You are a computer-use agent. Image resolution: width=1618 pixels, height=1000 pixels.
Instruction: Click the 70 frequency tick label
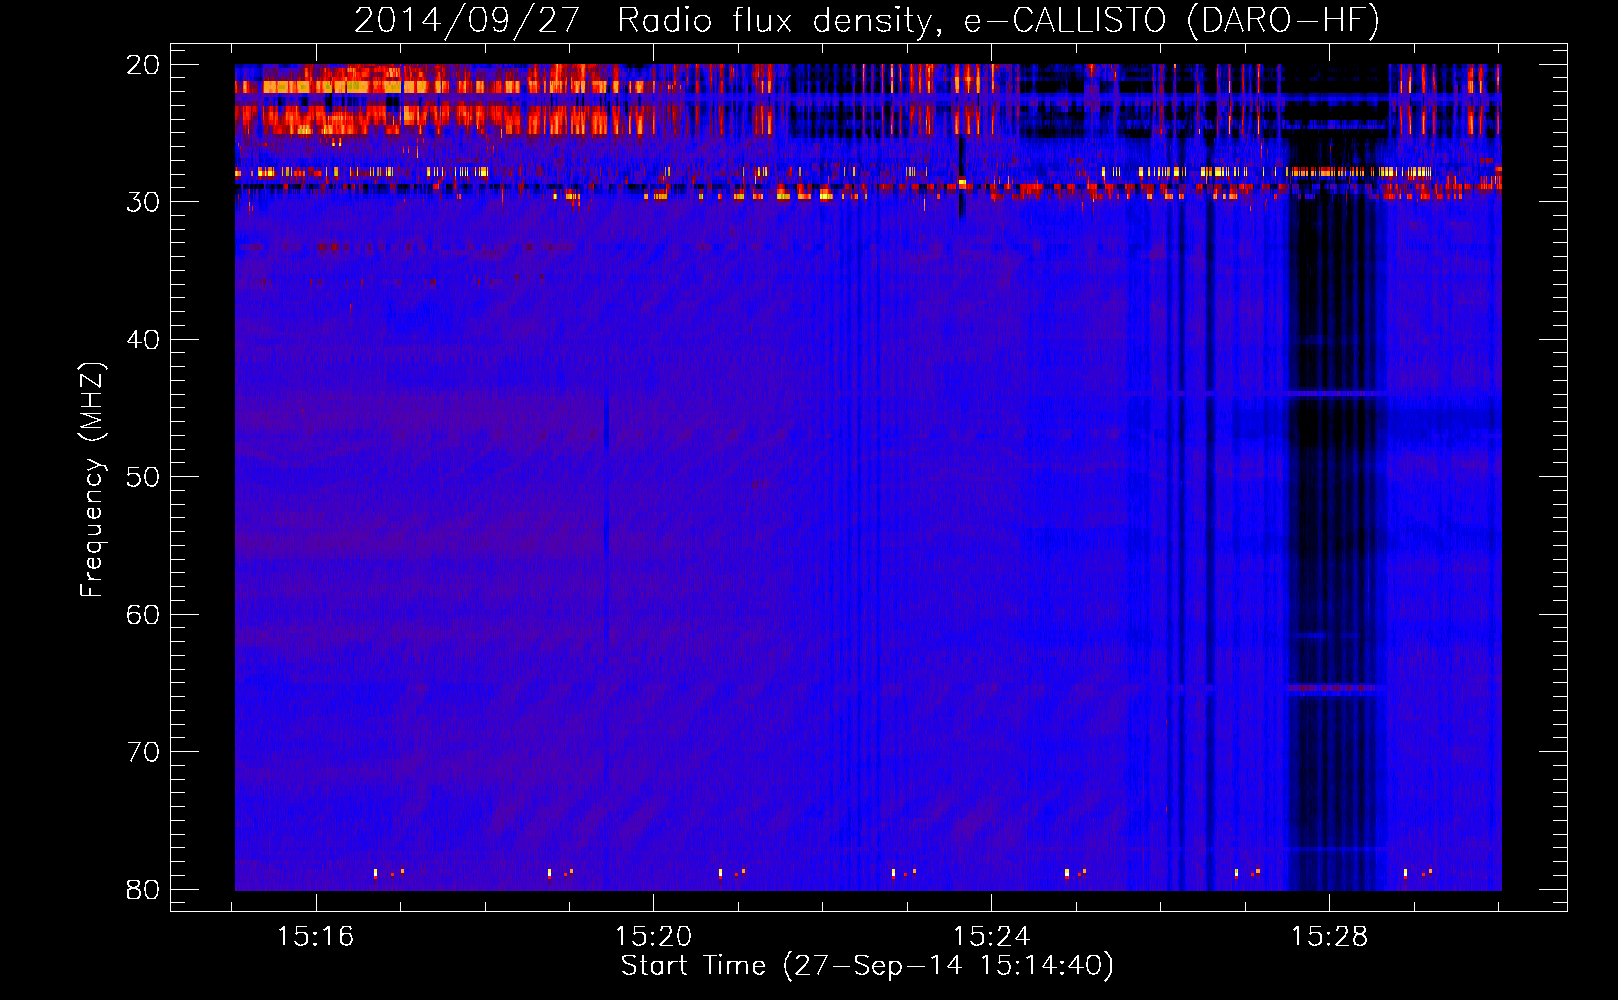tap(143, 752)
